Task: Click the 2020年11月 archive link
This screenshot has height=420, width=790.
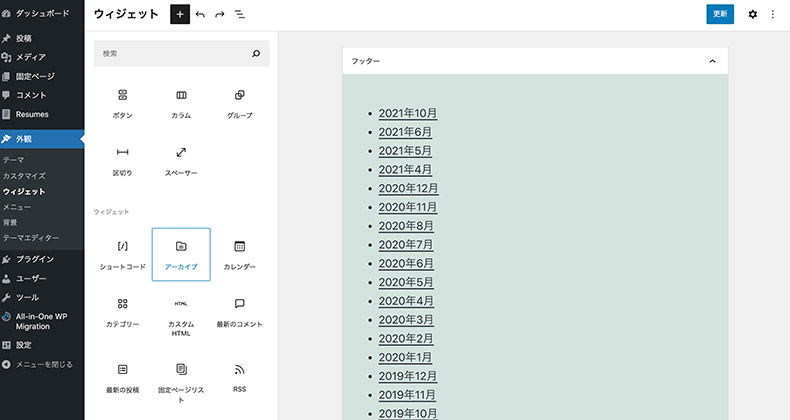Action: pos(408,207)
